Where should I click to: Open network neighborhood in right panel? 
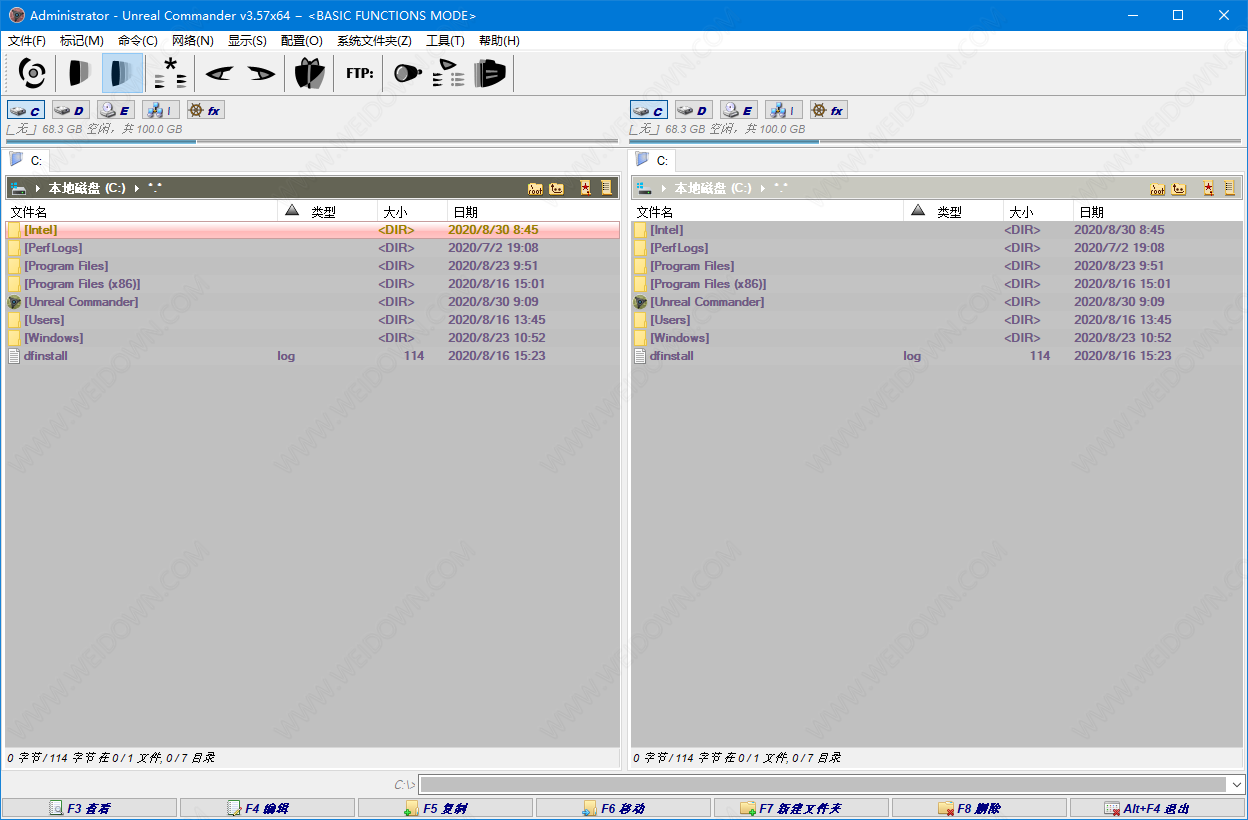pyautogui.click(x=784, y=110)
